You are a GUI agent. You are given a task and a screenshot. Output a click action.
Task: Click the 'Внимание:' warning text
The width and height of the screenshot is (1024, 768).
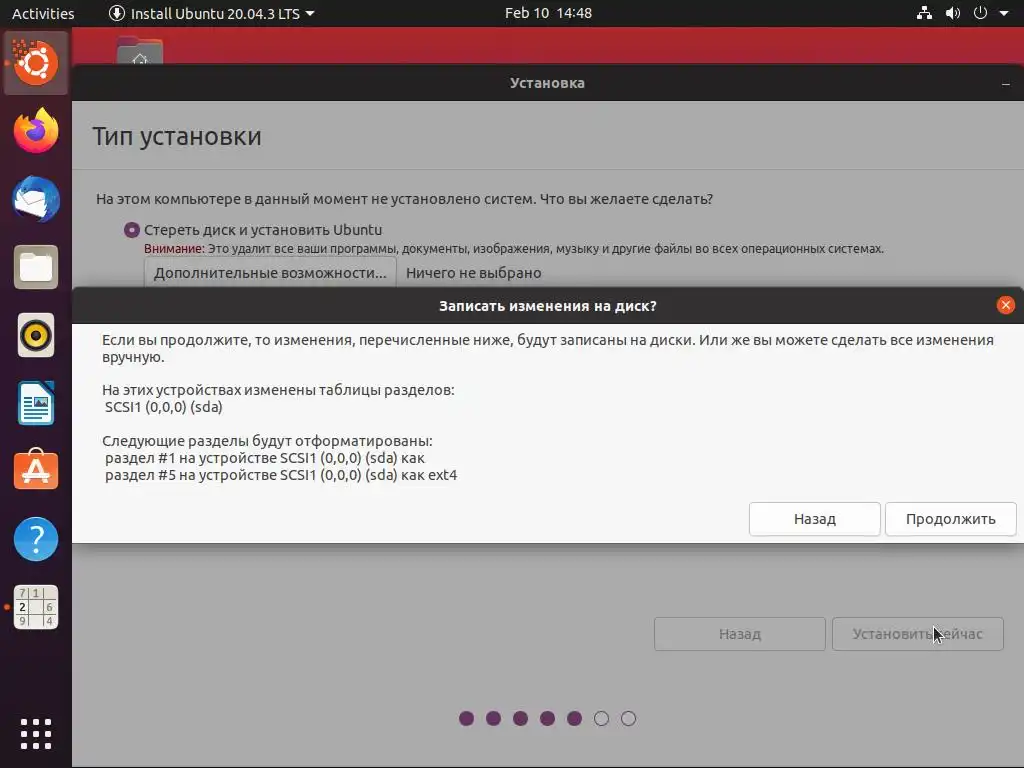point(174,249)
